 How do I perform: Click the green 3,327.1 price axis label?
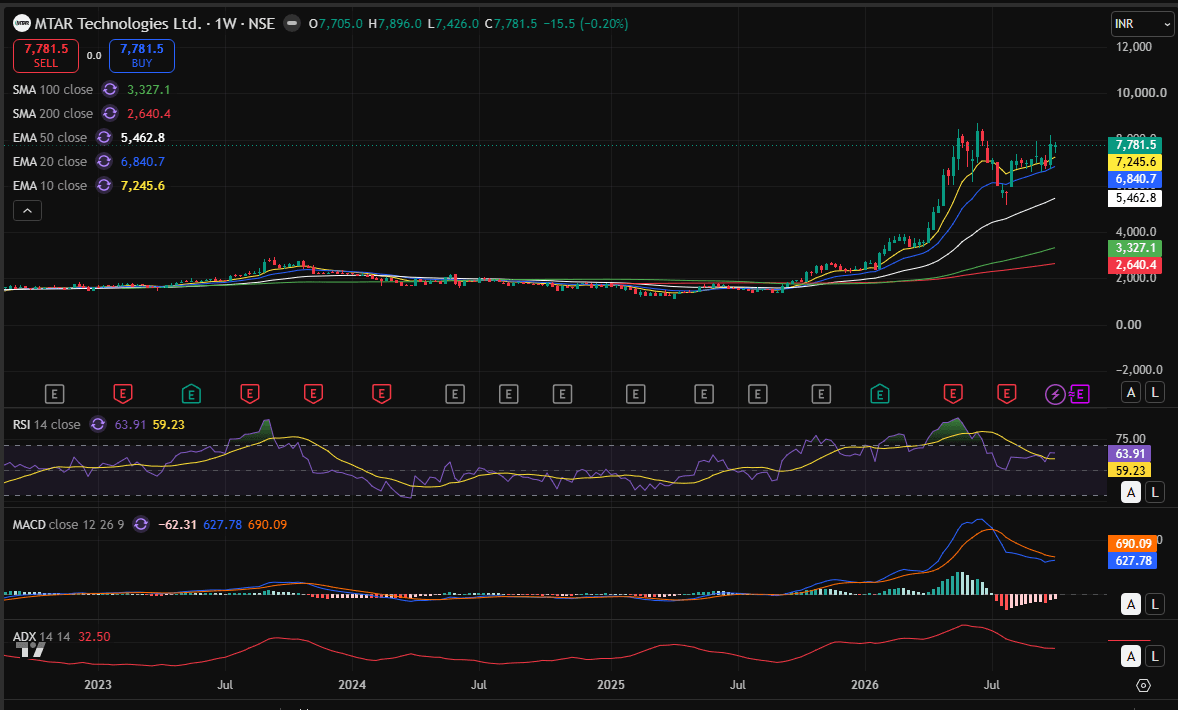point(1135,248)
